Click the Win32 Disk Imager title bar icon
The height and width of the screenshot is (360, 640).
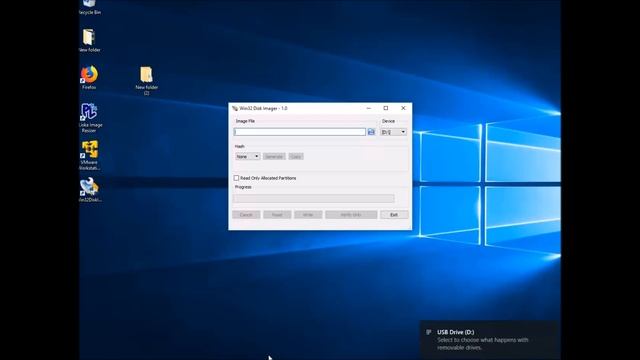tap(235, 108)
